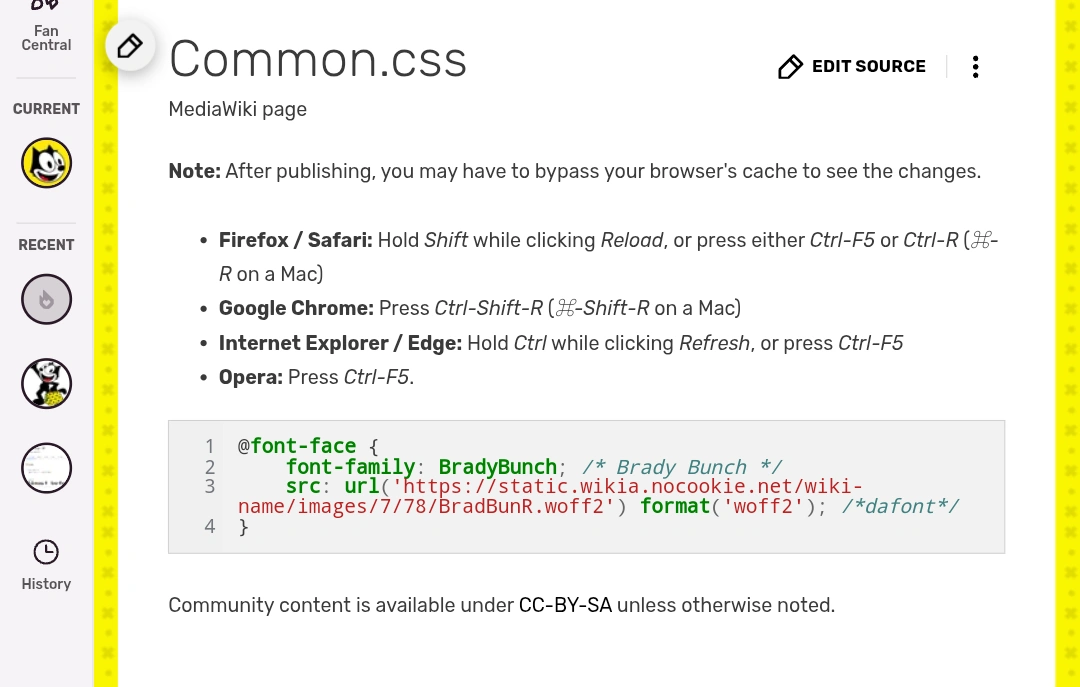
Task: Click the Common.css page title
Action: (318, 59)
